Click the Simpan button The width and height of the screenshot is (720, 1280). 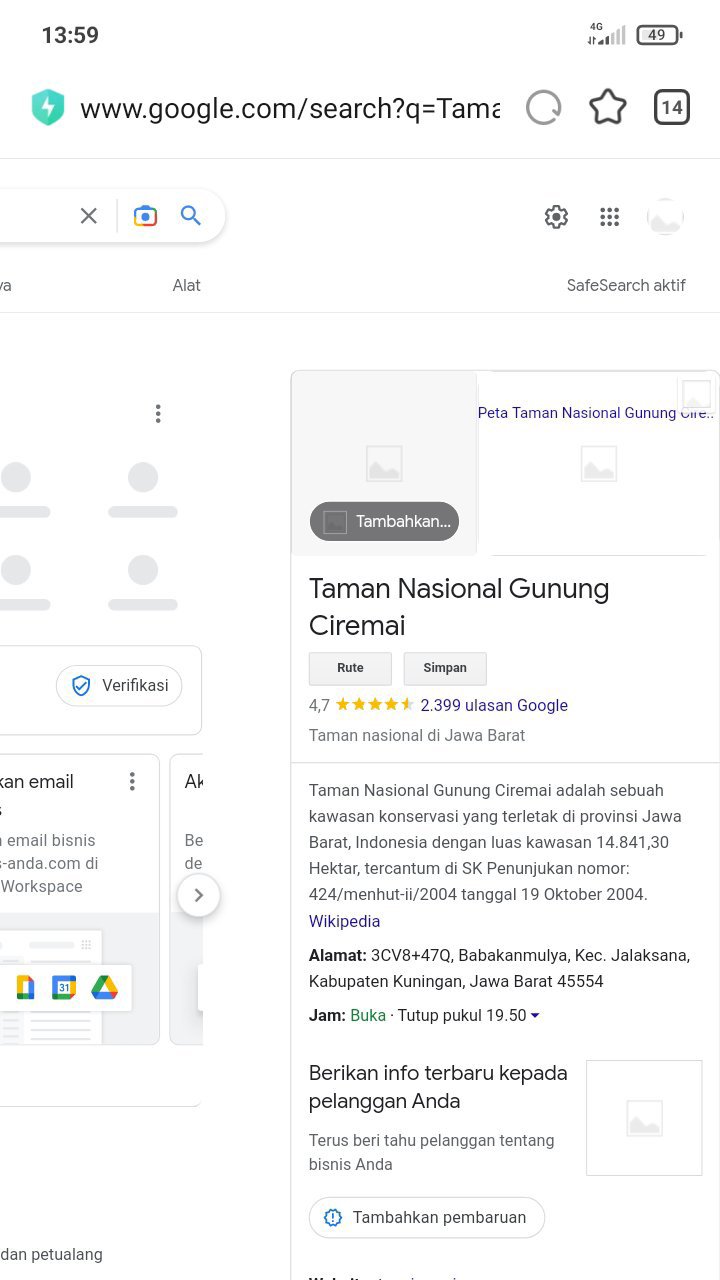445,668
